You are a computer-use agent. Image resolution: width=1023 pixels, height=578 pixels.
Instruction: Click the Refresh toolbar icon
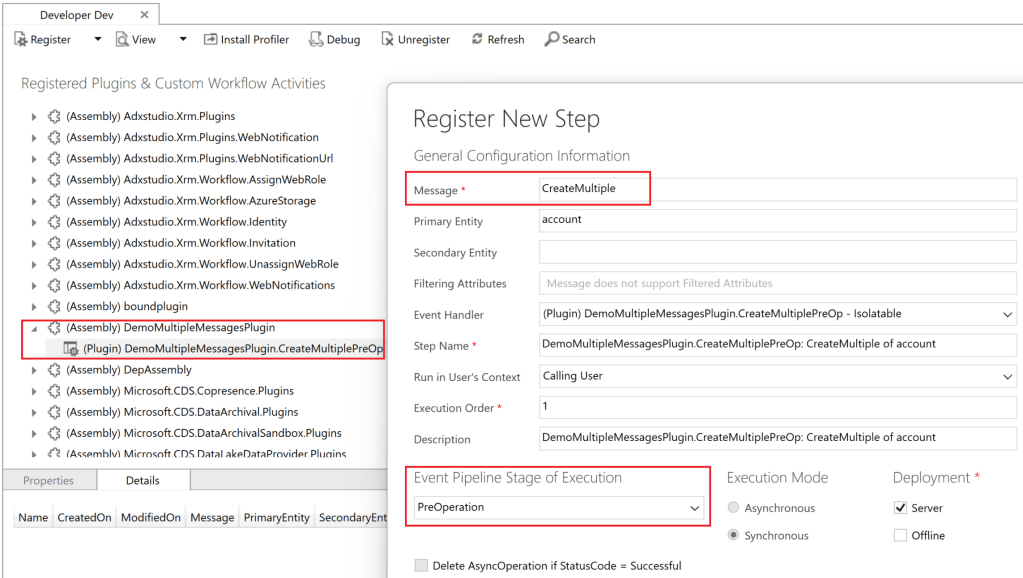click(x=476, y=40)
